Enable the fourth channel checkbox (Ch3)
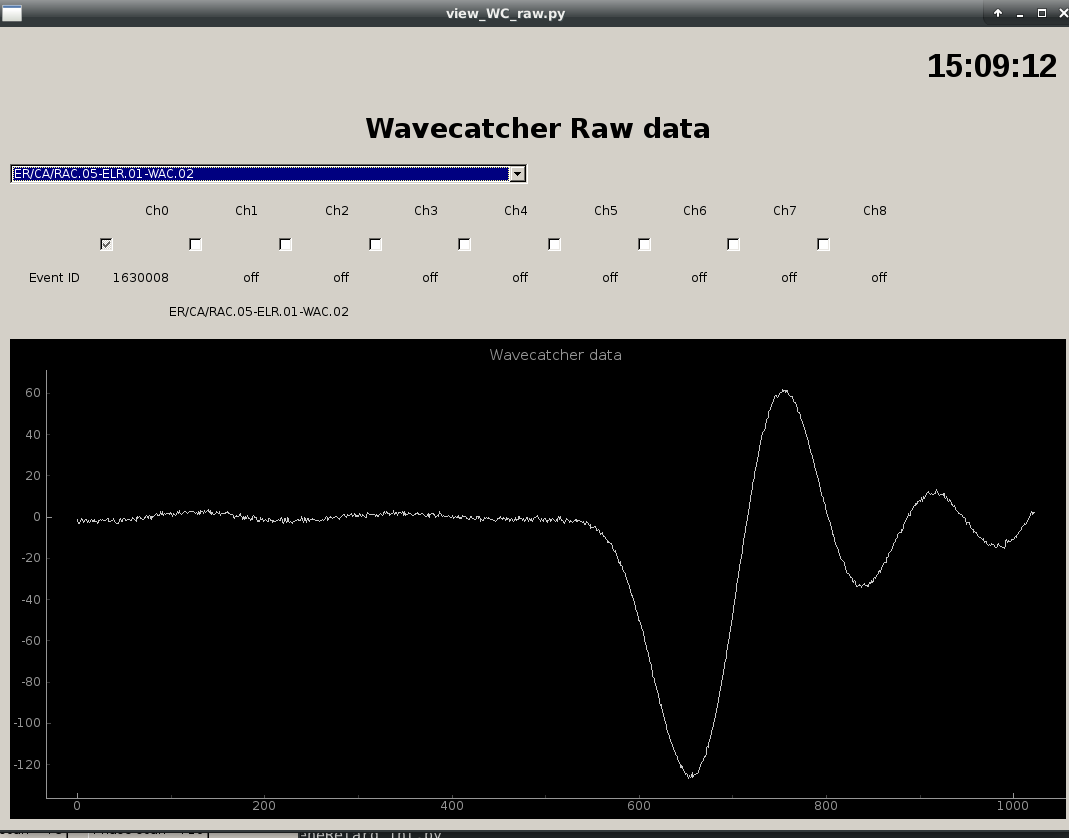Image resolution: width=1069 pixels, height=838 pixels. pos(375,244)
